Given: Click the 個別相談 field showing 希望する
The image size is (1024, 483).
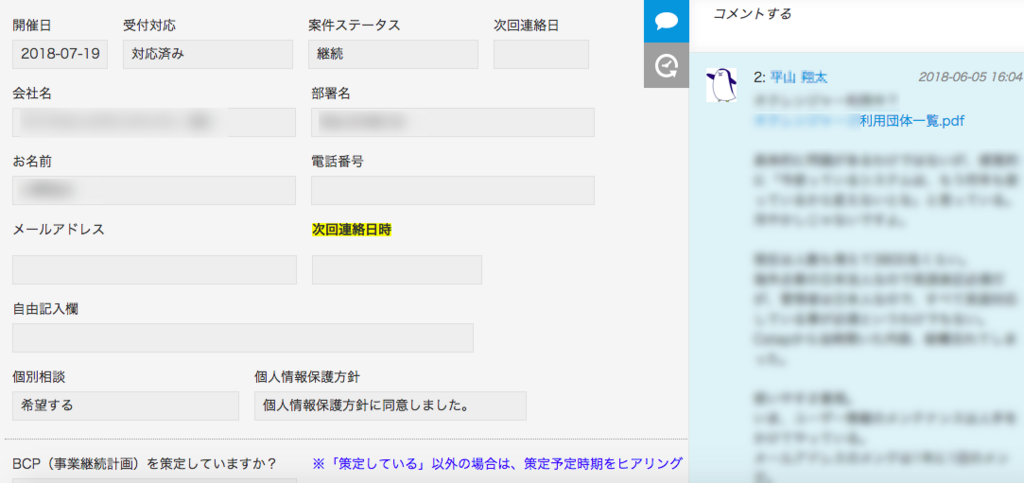Looking at the screenshot, I should pos(125,406).
